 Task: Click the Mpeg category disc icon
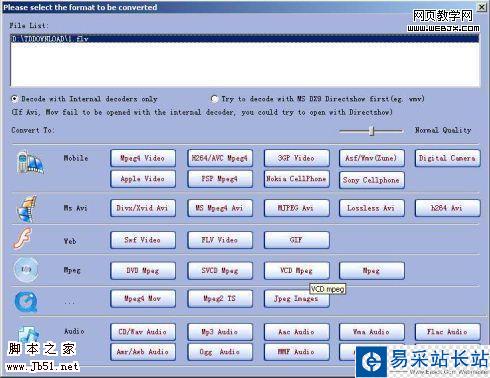pos(26,269)
